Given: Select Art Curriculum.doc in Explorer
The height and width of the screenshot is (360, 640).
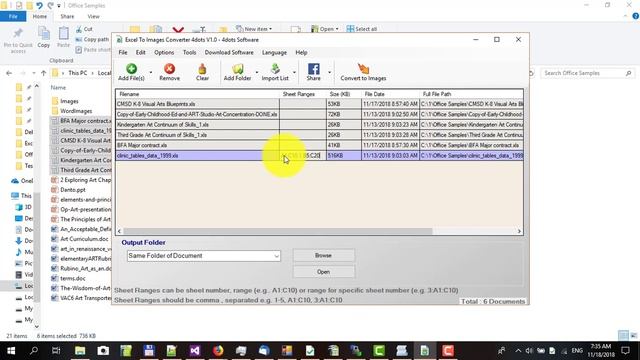Looking at the screenshot, I should pos(84,239).
